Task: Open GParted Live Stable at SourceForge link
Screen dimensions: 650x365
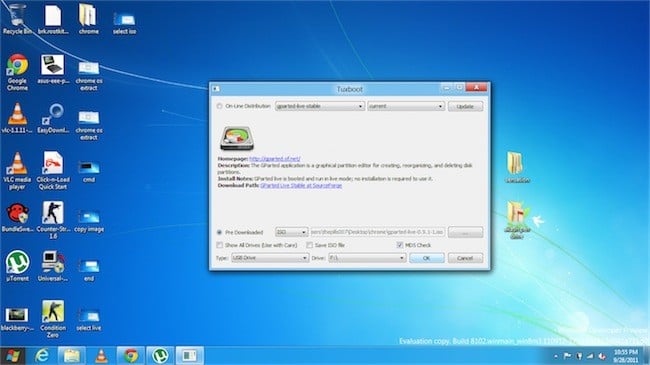Action: [x=301, y=185]
